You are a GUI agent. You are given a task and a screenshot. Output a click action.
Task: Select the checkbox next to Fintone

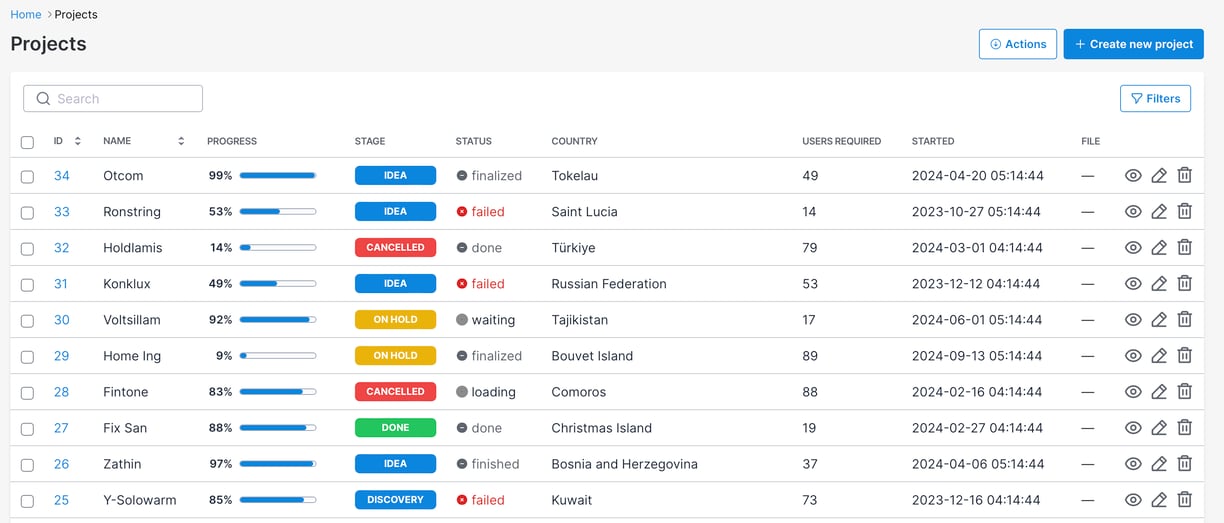click(27, 392)
